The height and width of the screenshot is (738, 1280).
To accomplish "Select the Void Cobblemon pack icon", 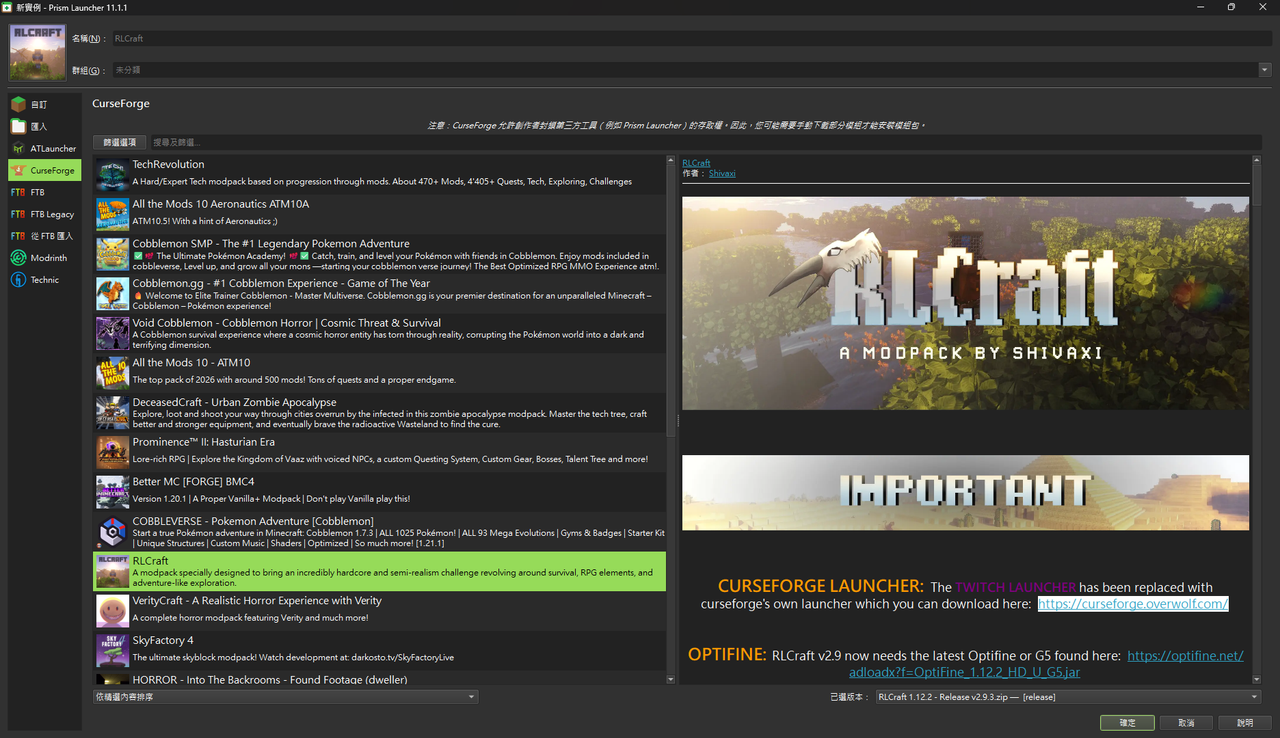I will (x=112, y=333).
